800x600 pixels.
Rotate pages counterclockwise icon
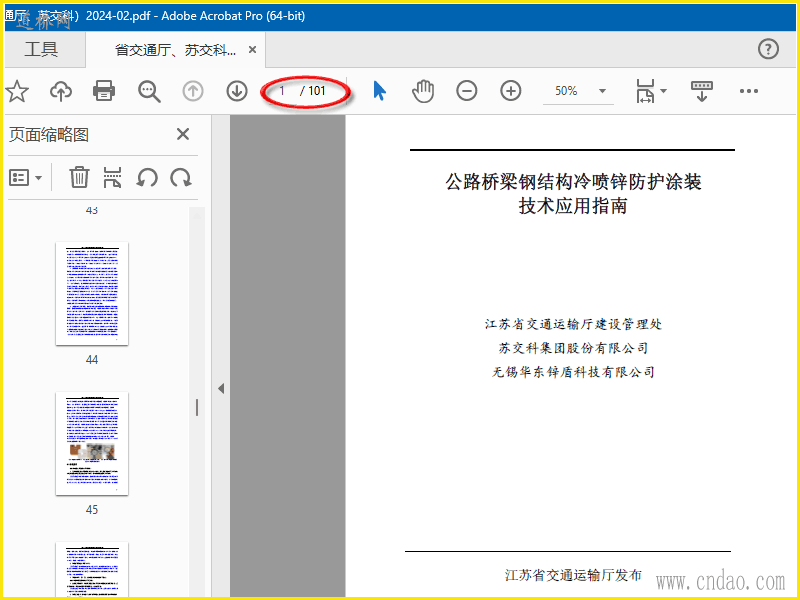click(147, 178)
